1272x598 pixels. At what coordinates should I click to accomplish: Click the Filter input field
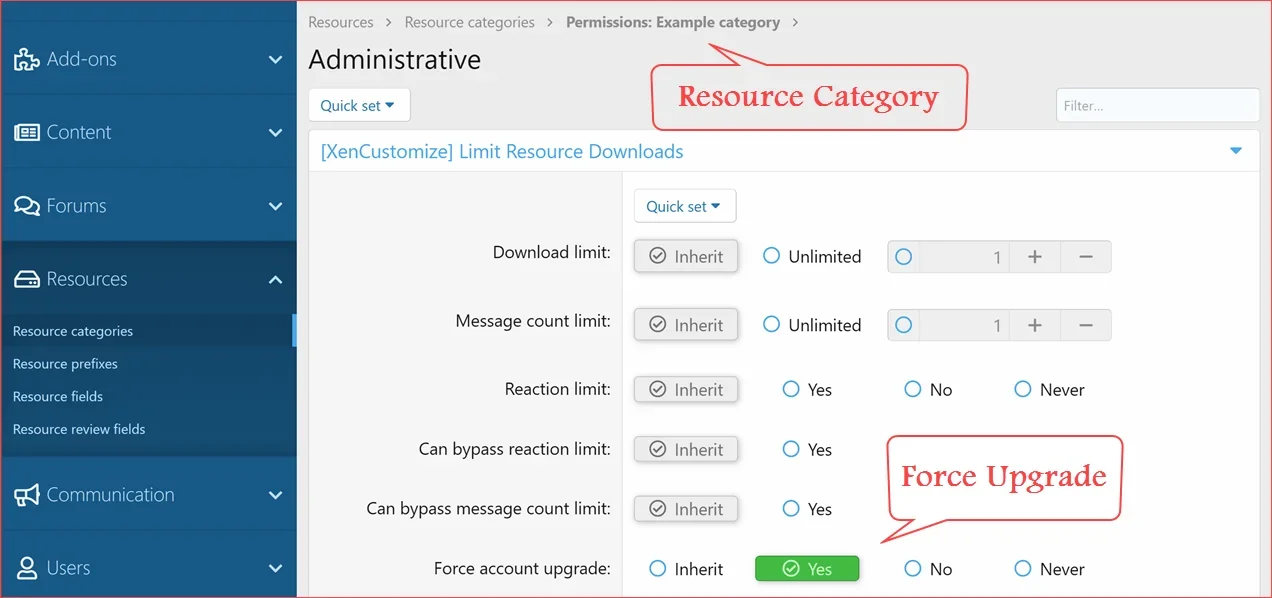coord(1156,105)
